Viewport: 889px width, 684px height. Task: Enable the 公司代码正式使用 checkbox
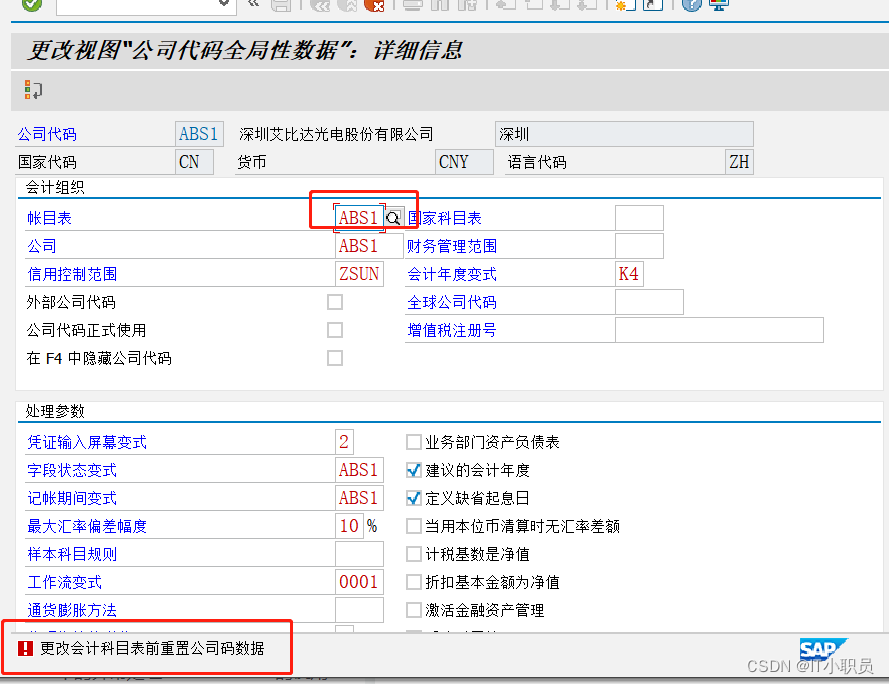tap(335, 330)
